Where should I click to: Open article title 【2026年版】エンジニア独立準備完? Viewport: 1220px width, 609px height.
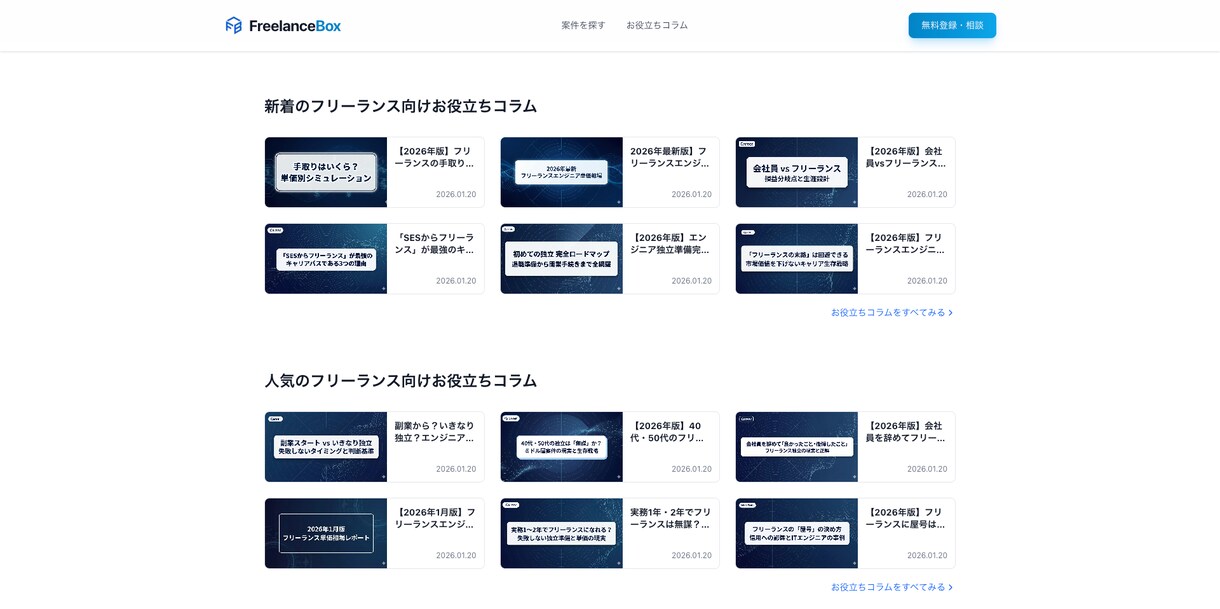click(670, 244)
